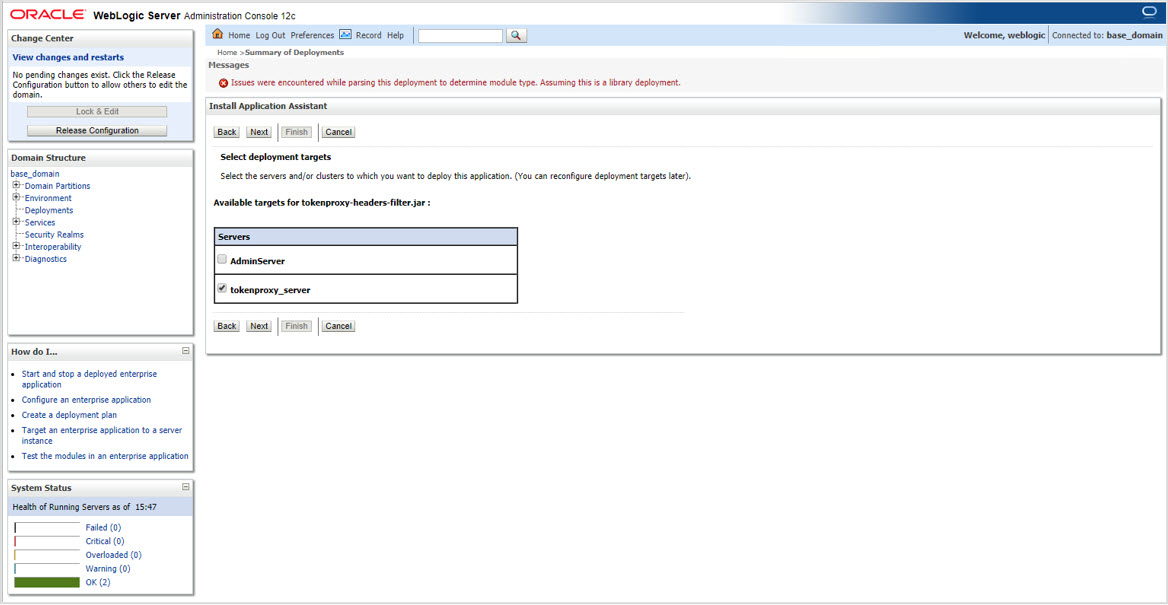The image size is (1168, 605).
Task: Click the bottom Next button
Action: pos(258,326)
